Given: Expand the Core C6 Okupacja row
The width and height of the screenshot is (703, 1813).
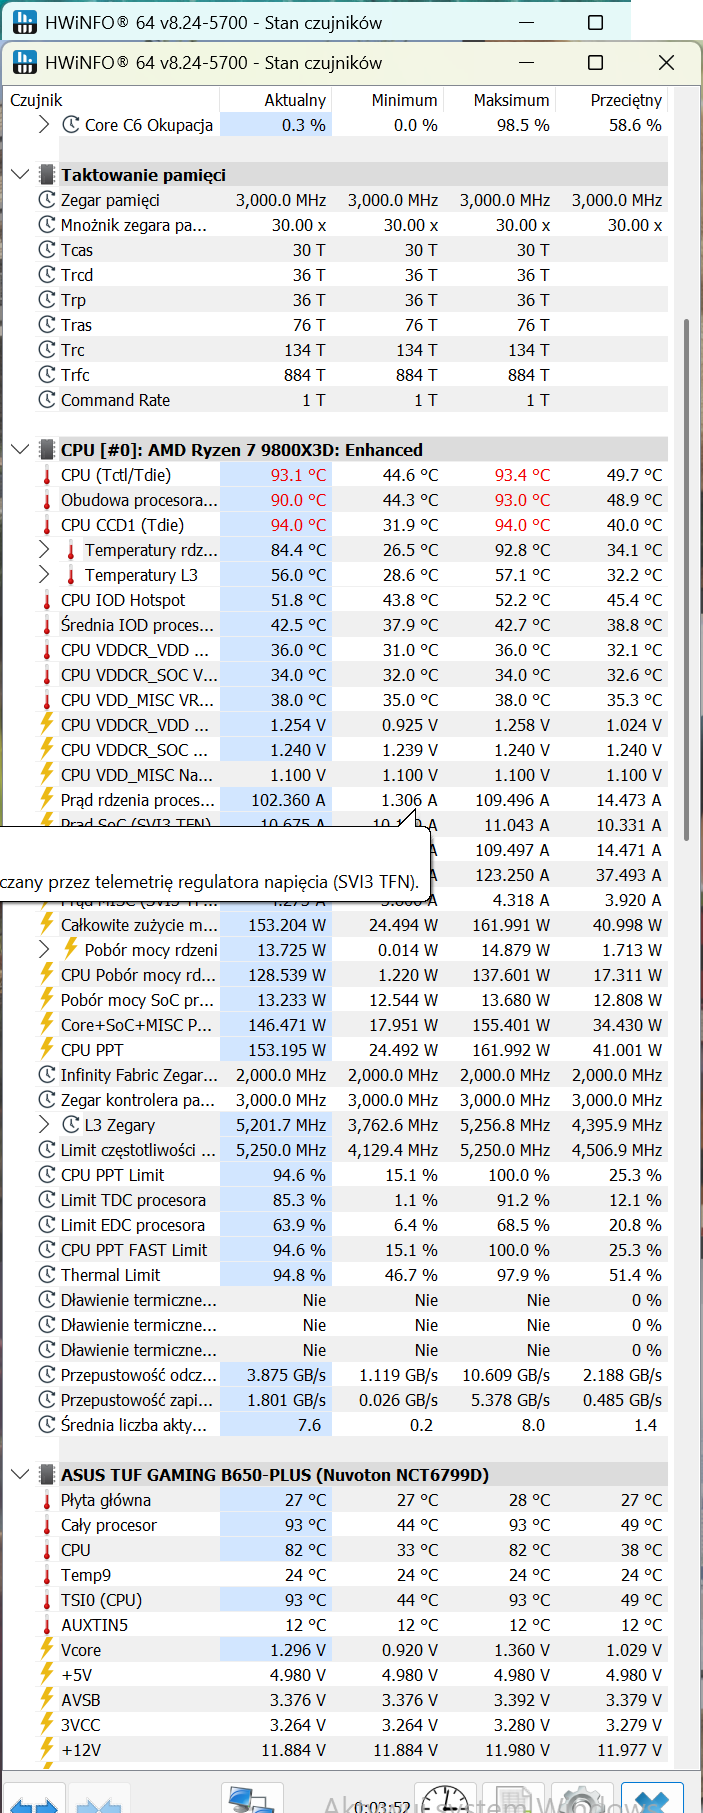Looking at the screenshot, I should [44, 125].
